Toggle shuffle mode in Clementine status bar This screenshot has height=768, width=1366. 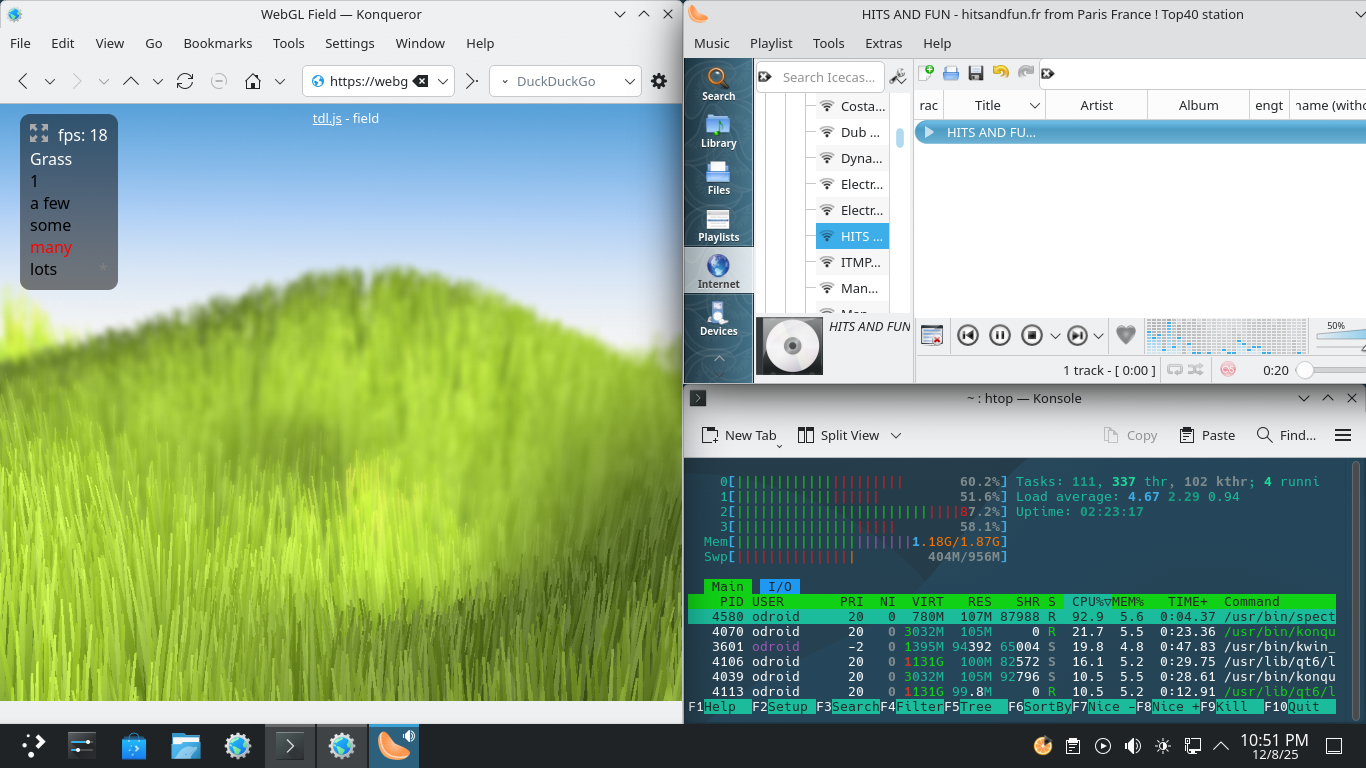pyautogui.click(x=1195, y=370)
